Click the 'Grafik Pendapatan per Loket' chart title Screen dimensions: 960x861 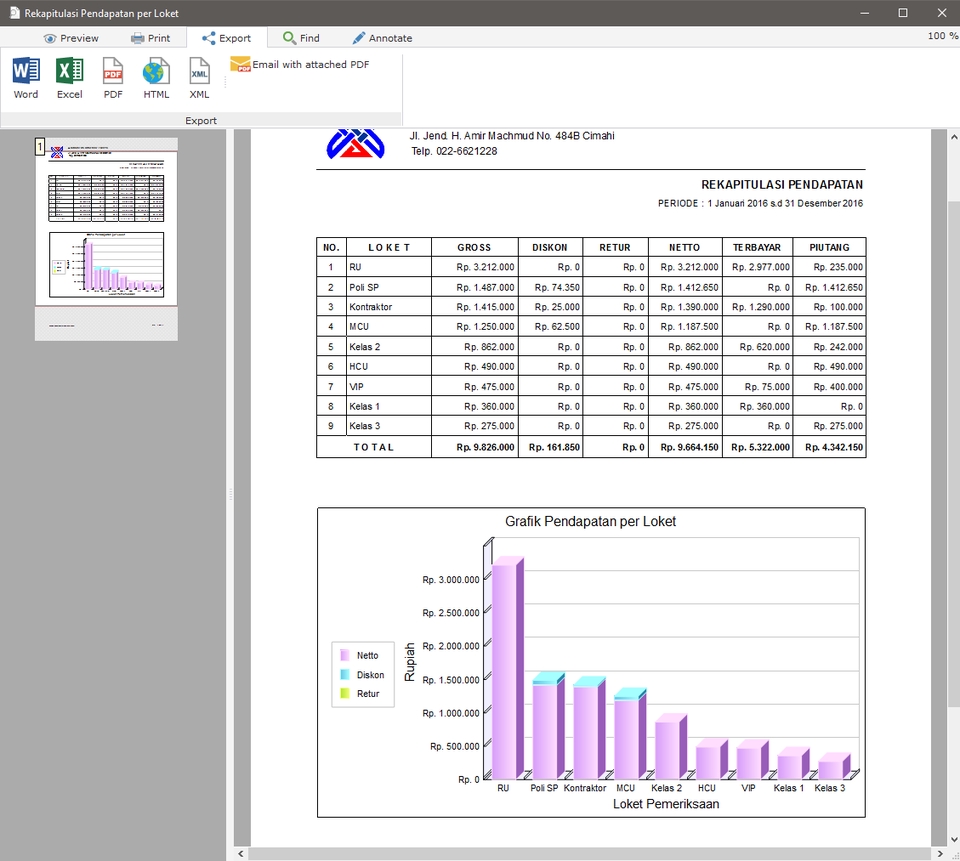click(590, 521)
